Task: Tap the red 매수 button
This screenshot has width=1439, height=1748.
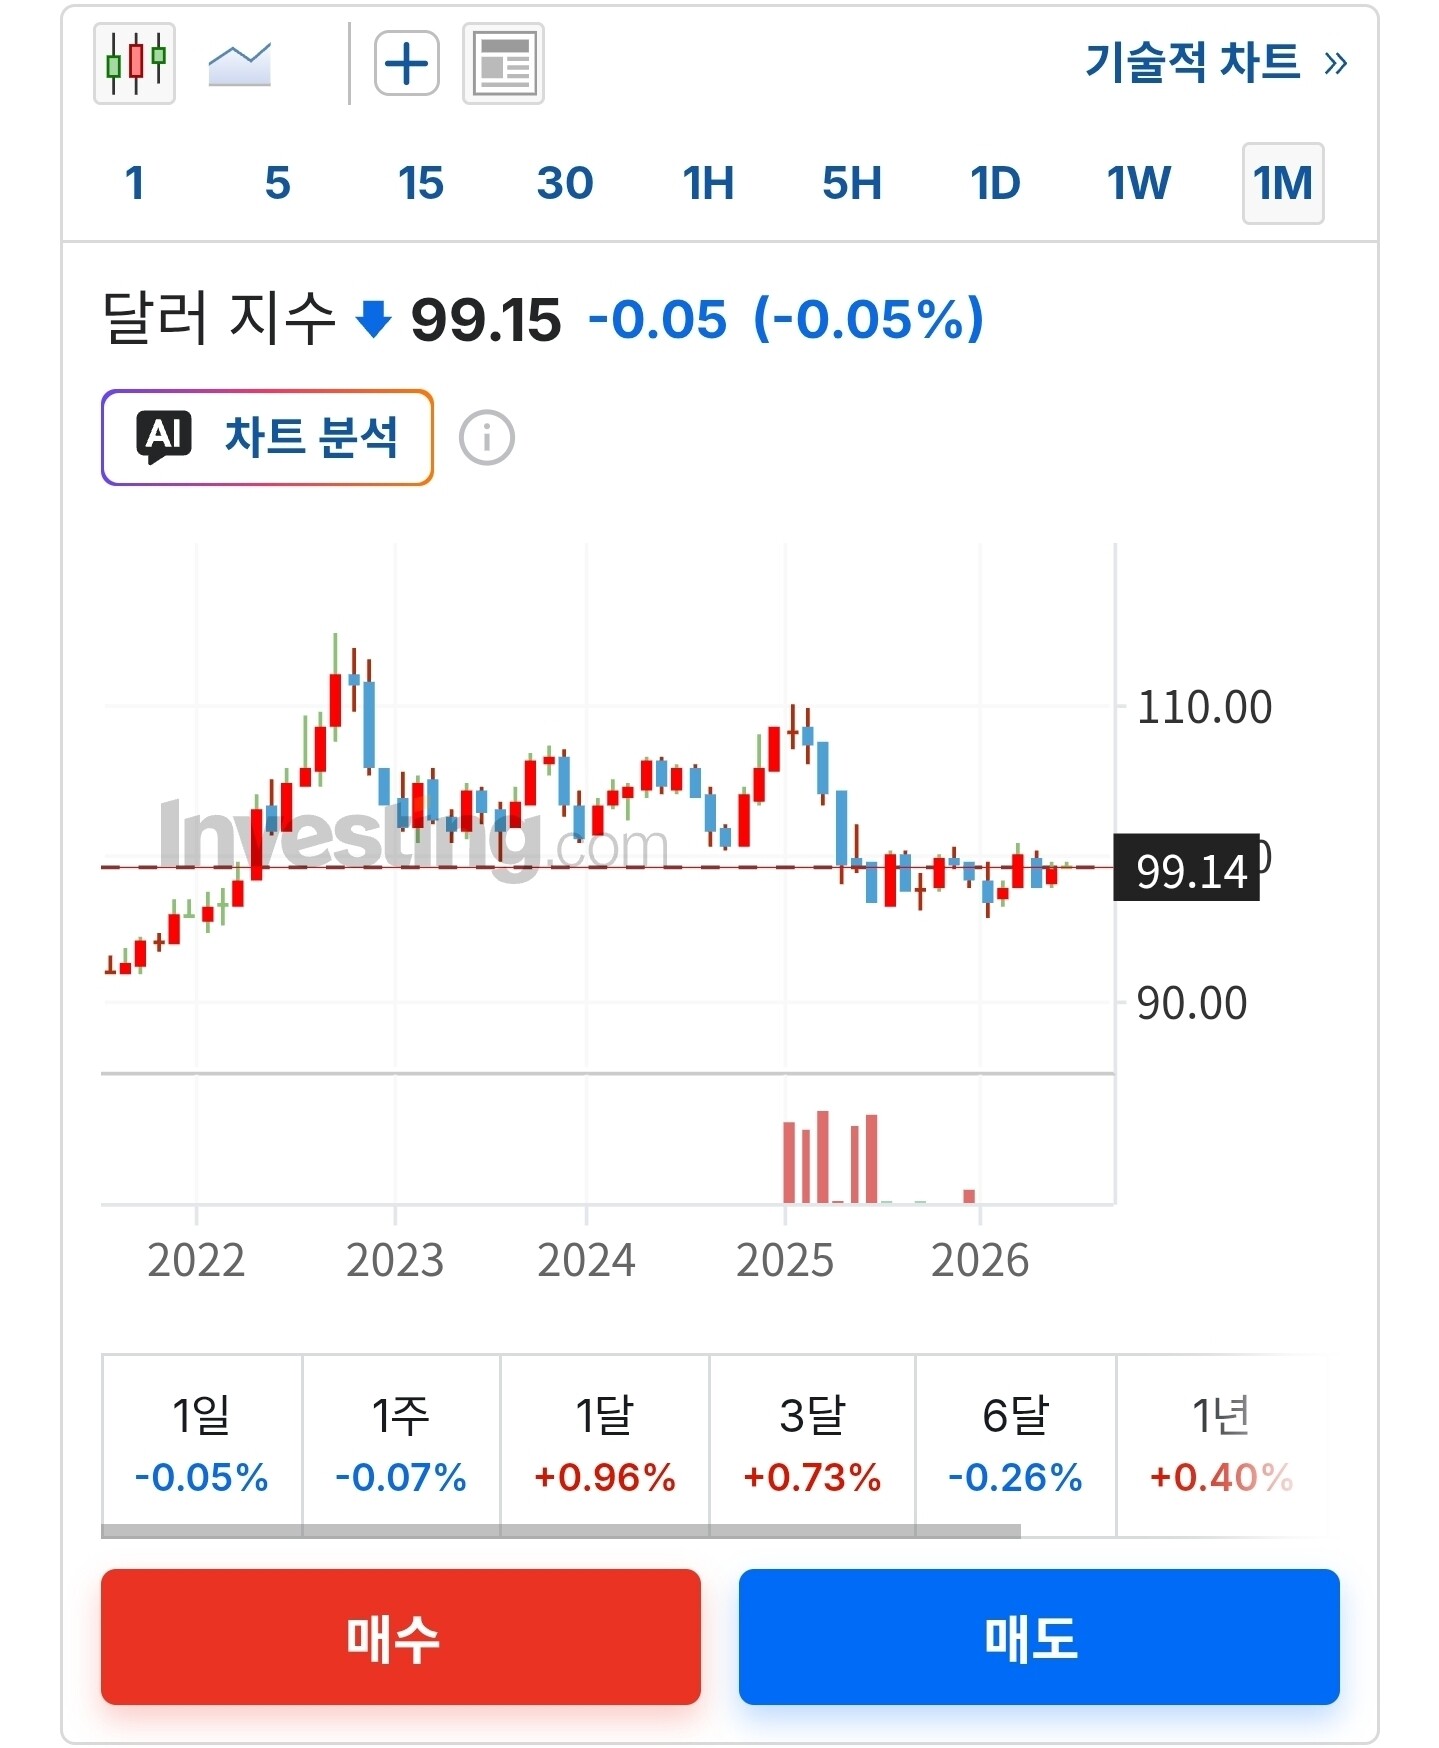Action: click(x=401, y=1637)
